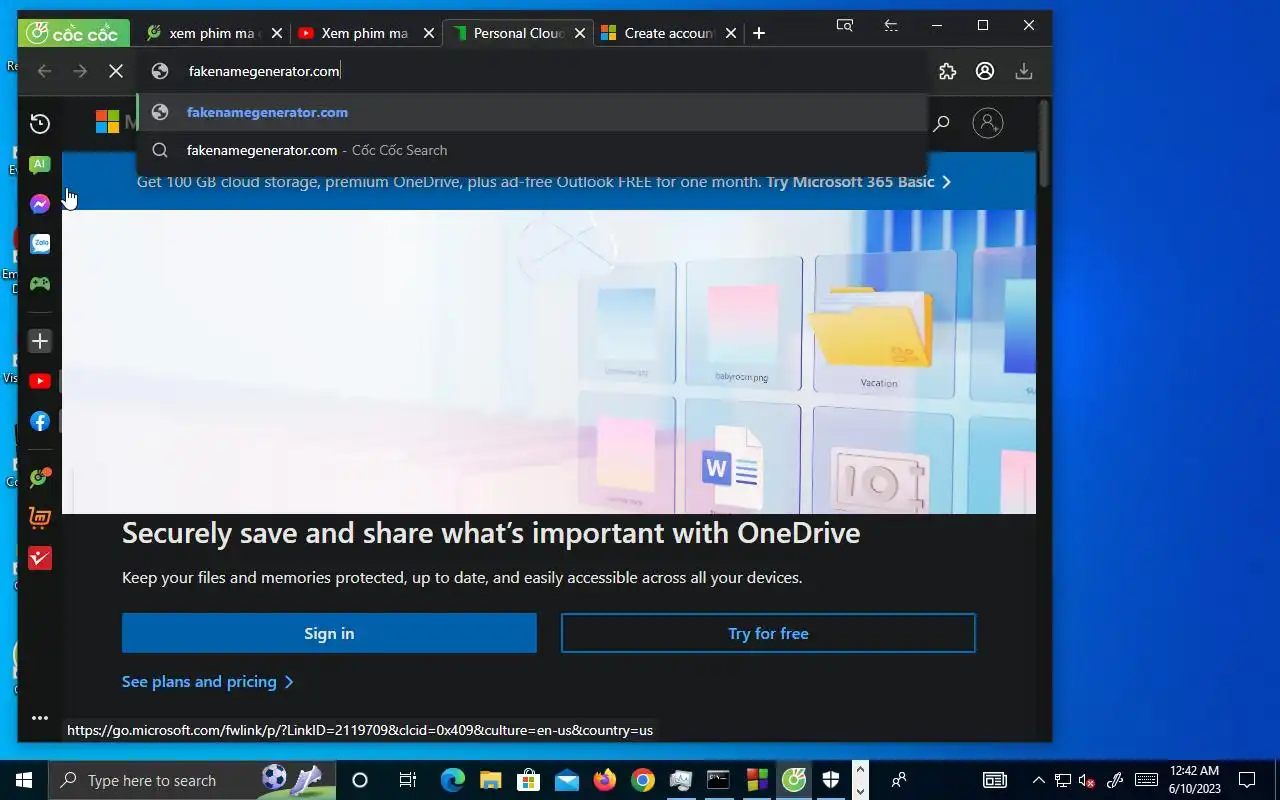This screenshot has height=800, width=1280.
Task: Click the taskbar search box
Action: [x=192, y=780]
